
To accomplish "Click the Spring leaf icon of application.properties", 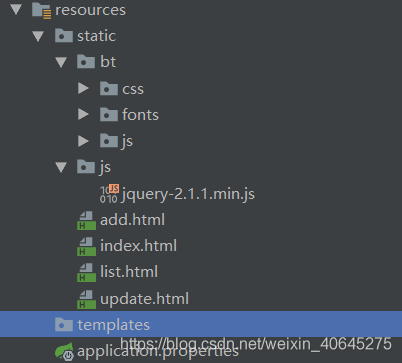I will (64, 352).
